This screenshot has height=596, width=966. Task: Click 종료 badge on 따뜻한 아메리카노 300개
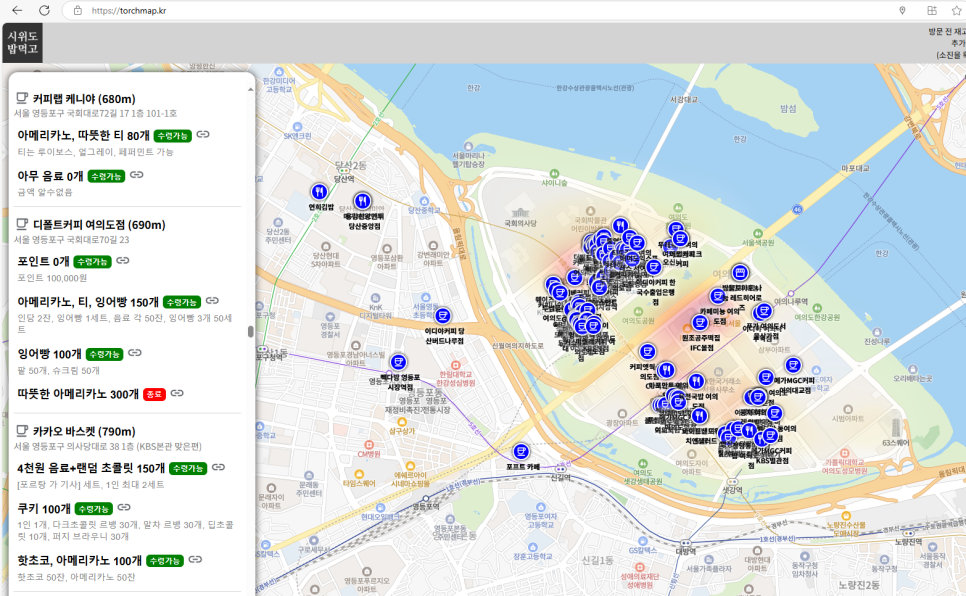154,394
